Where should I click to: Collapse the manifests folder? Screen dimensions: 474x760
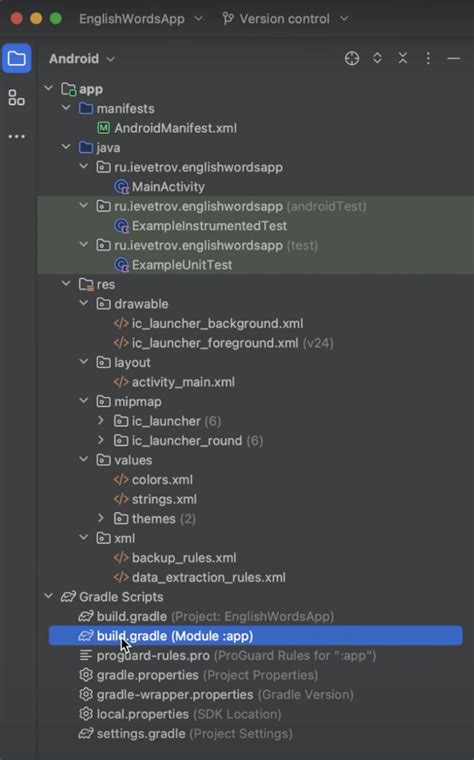point(66,108)
